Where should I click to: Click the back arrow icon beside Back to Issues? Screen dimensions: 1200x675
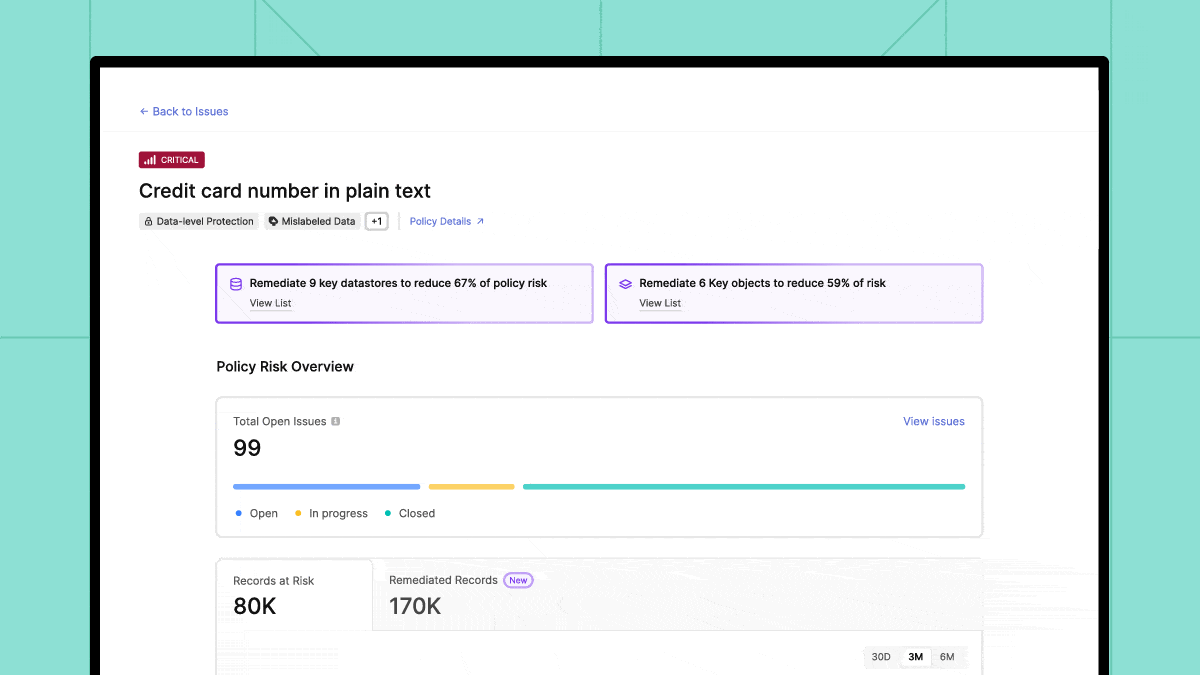(144, 112)
